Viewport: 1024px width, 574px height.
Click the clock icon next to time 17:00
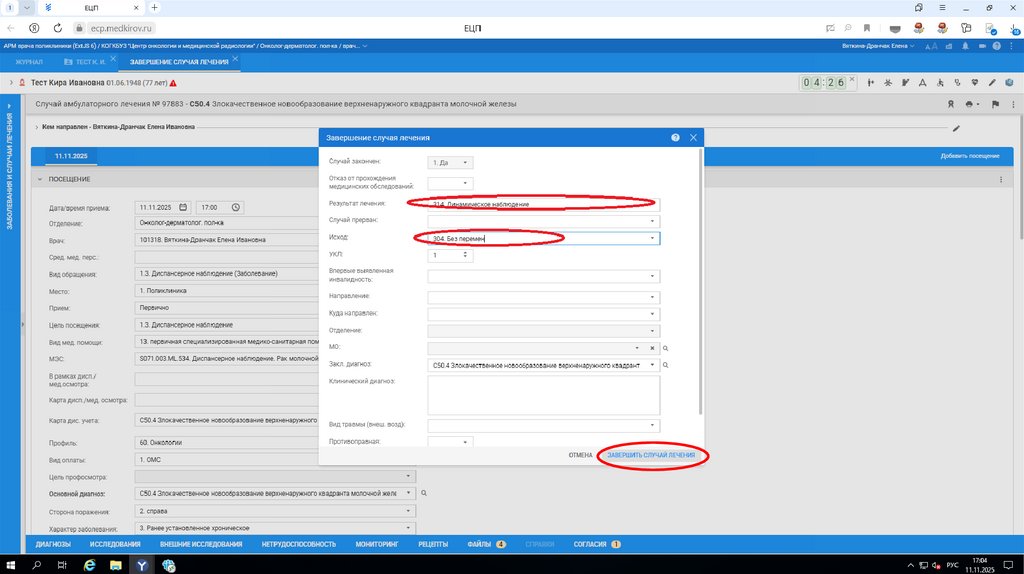pyautogui.click(x=237, y=208)
